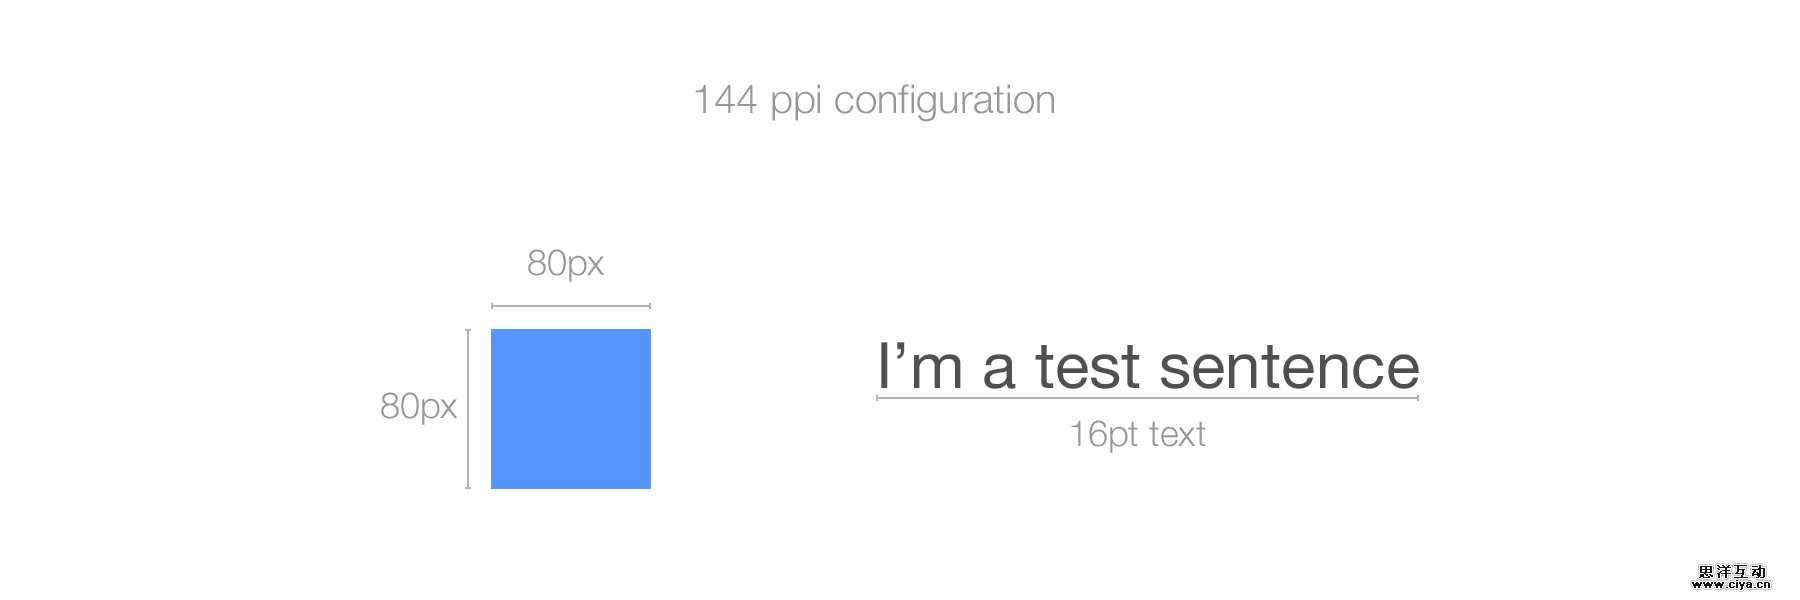The image size is (1800, 600).
Task: Click the word "configuration" in the heading
Action: pos(944,101)
